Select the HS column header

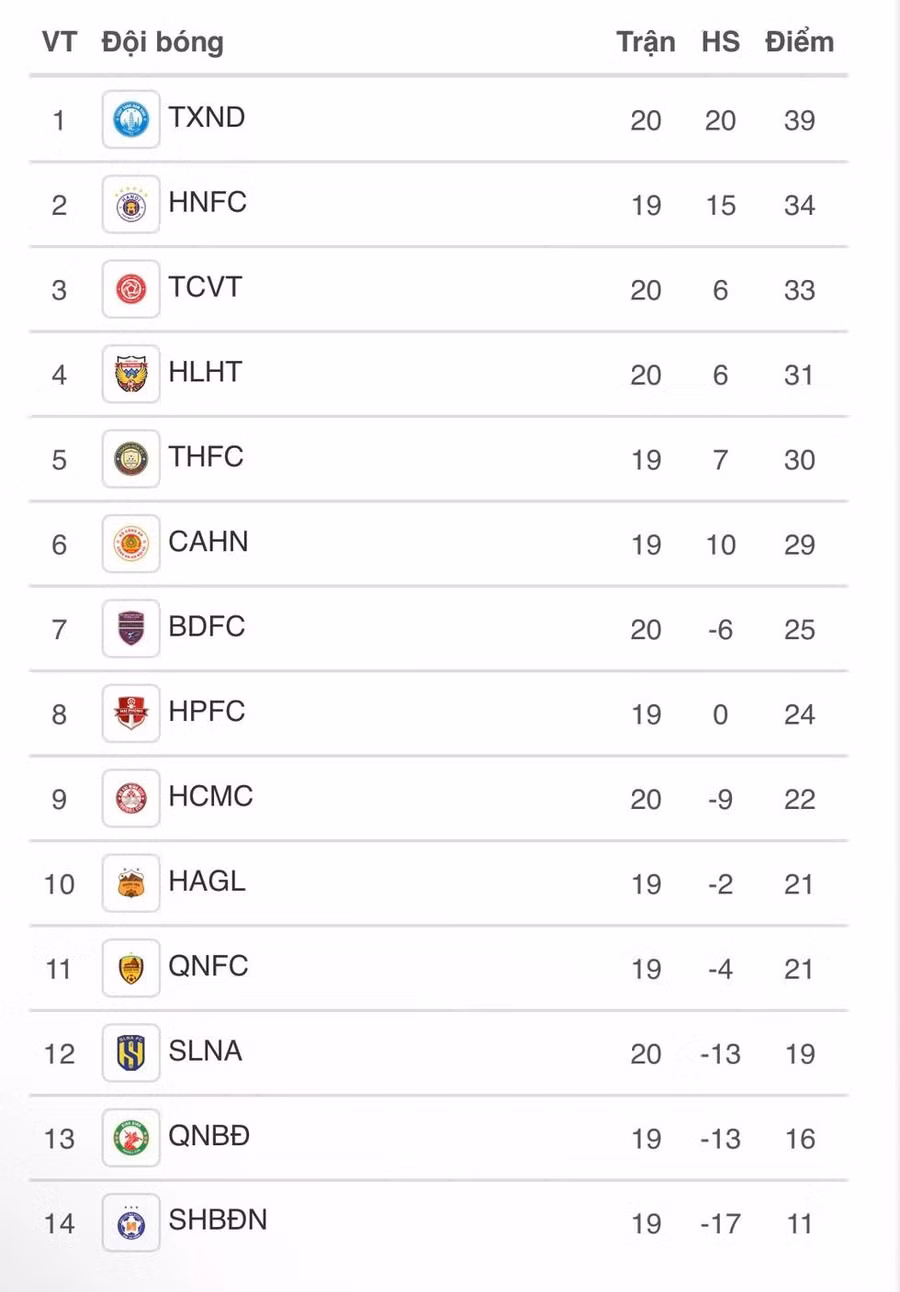720,42
